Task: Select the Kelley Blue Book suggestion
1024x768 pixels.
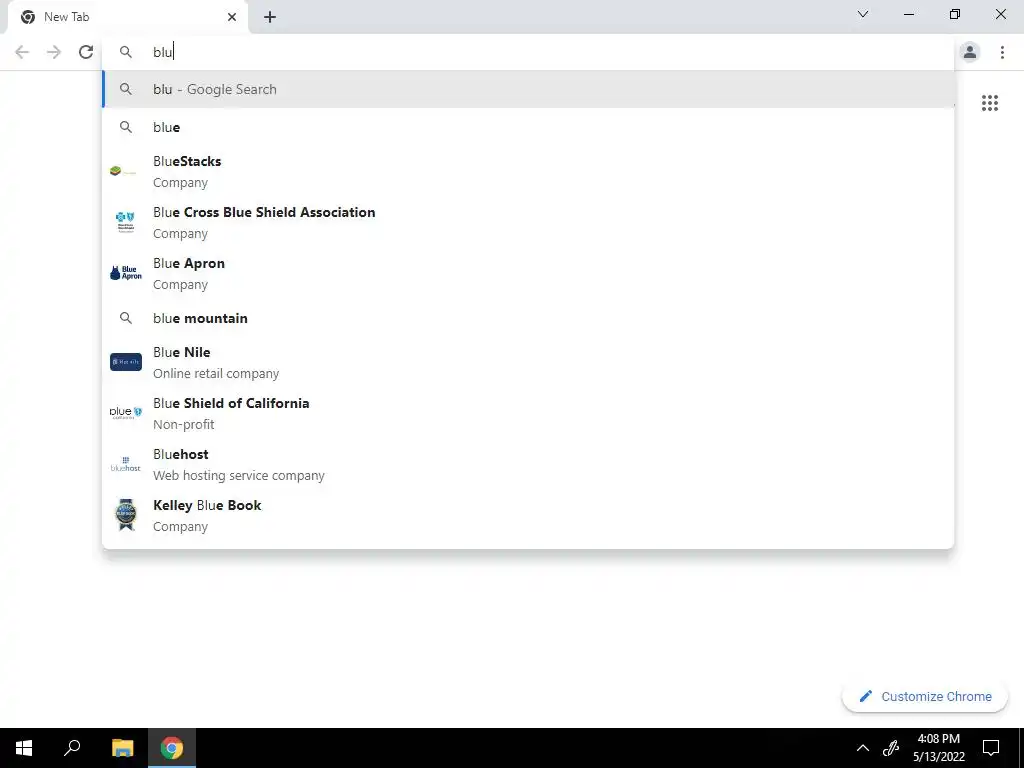Action: pyautogui.click(x=528, y=515)
